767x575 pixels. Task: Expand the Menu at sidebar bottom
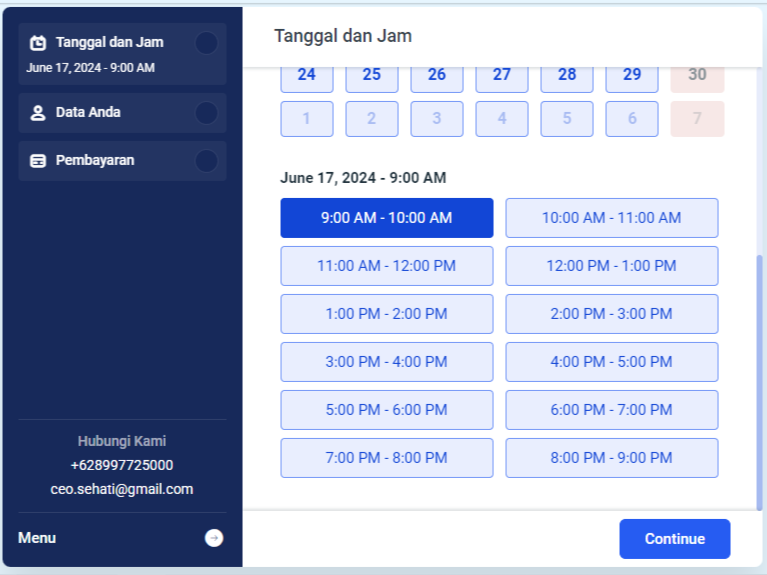(x=37, y=538)
